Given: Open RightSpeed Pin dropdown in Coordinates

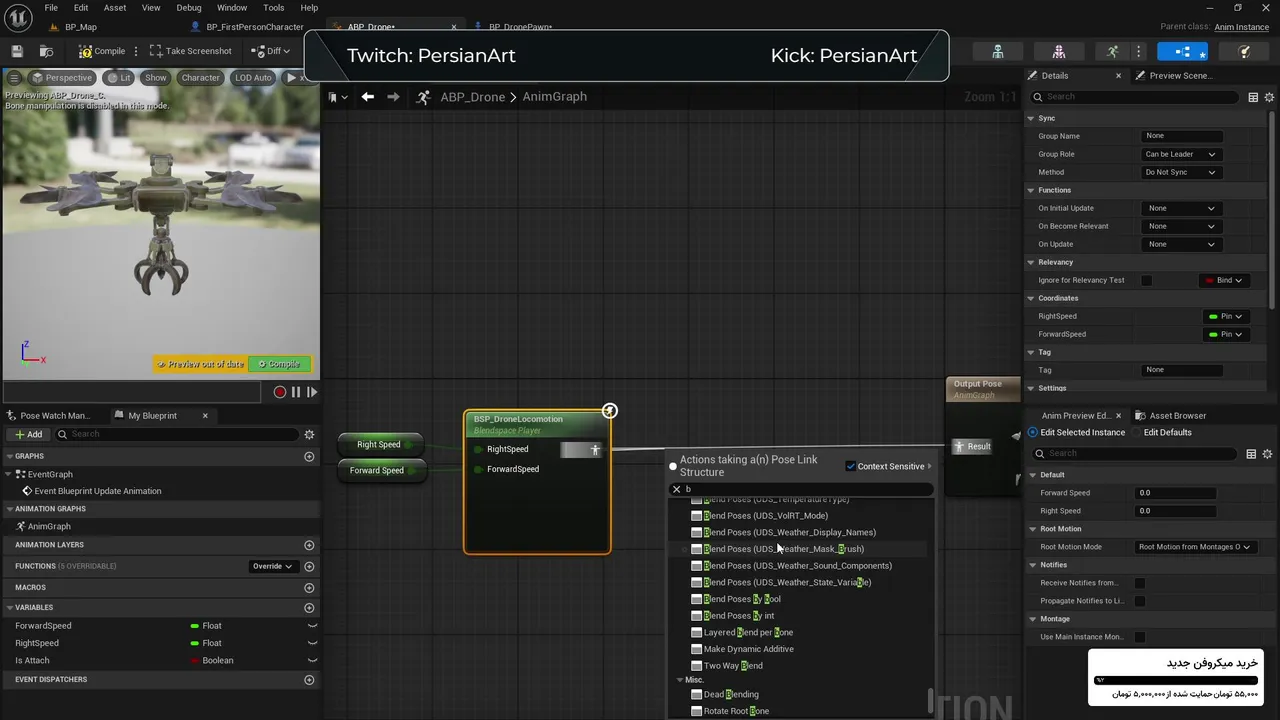Looking at the screenshot, I should (x=1225, y=316).
